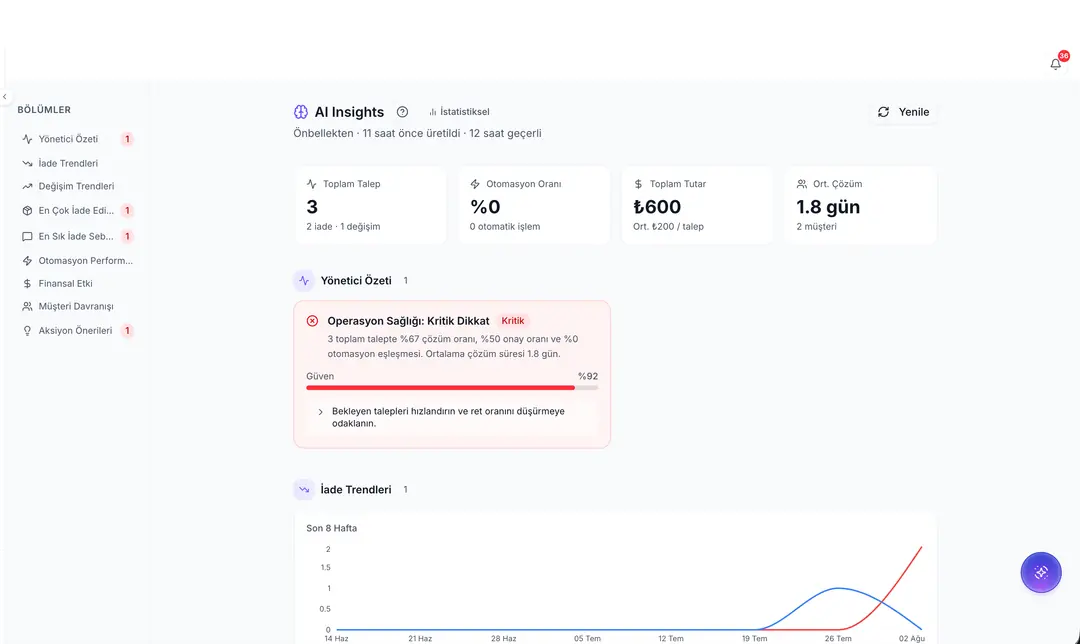This screenshot has height=644, width=1080.
Task: Select Değişim Trendleri in sidebar
Action: point(76,186)
